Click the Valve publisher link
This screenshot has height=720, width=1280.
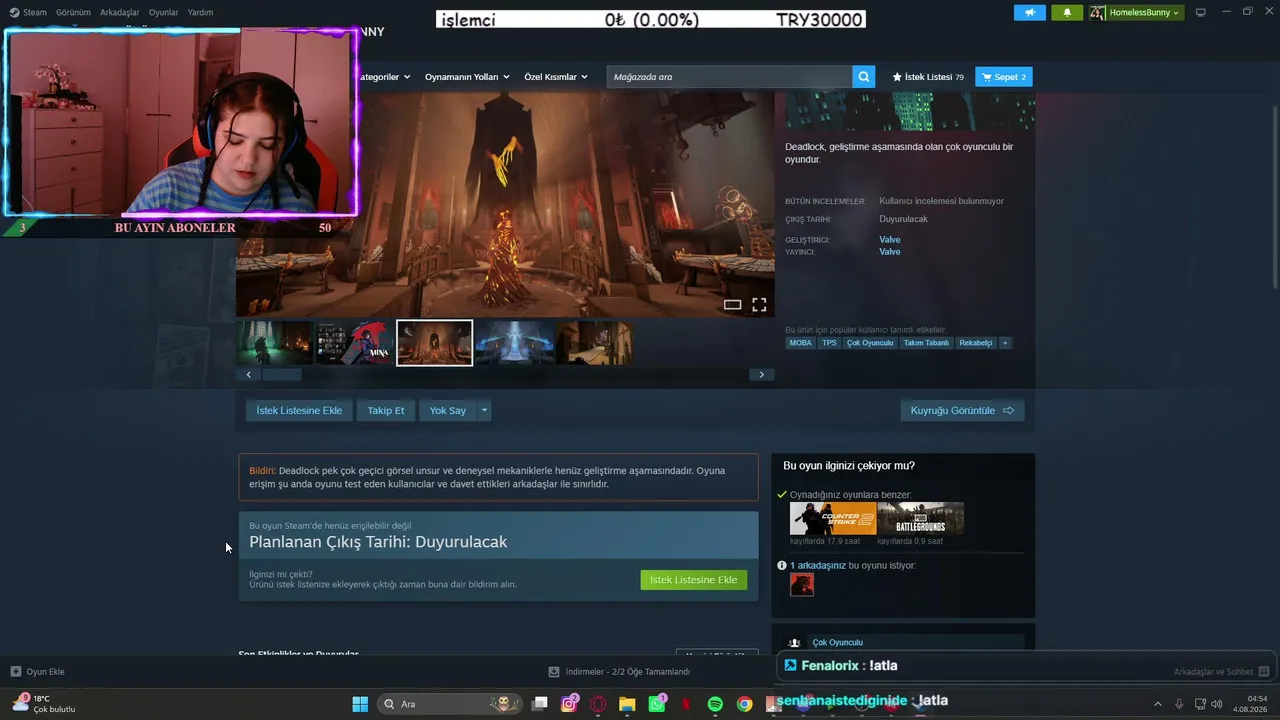[890, 252]
